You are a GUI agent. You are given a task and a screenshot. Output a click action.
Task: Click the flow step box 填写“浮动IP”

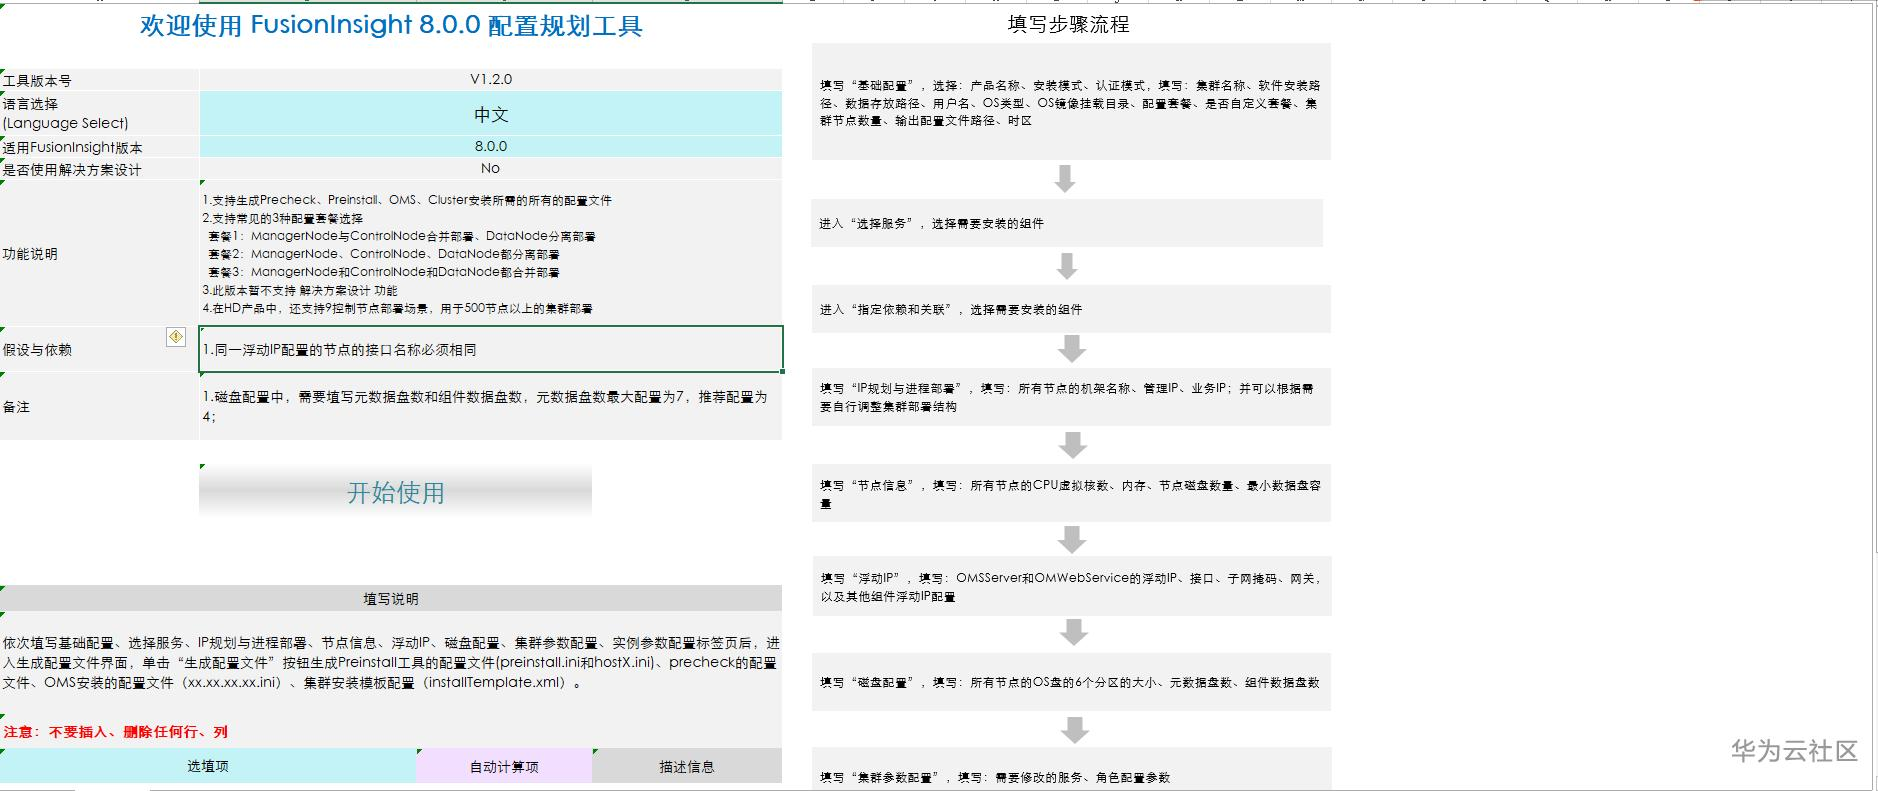[x=1071, y=586]
